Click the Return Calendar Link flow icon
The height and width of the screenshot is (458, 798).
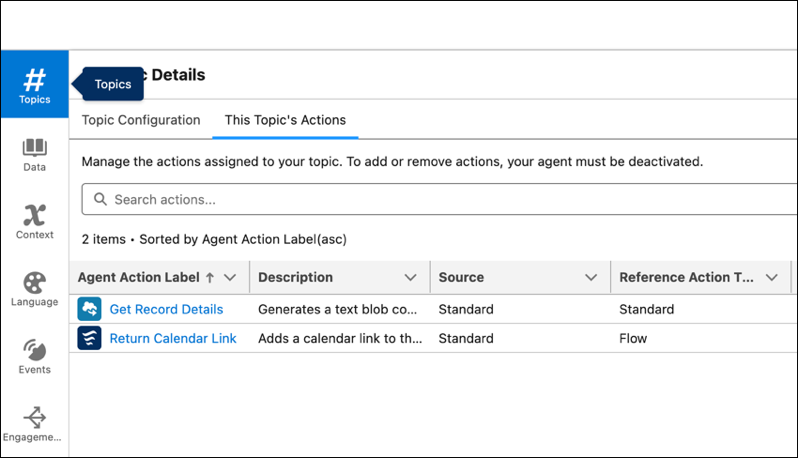click(89, 338)
